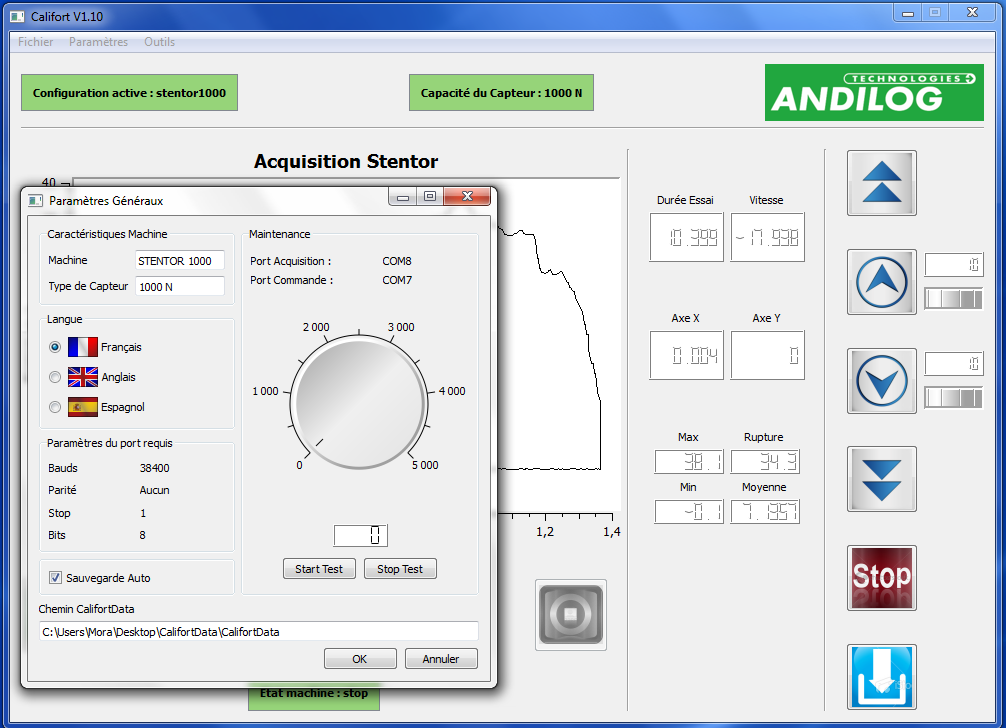Click the Axe X digital display
This screenshot has height=728, width=1006.
686,355
